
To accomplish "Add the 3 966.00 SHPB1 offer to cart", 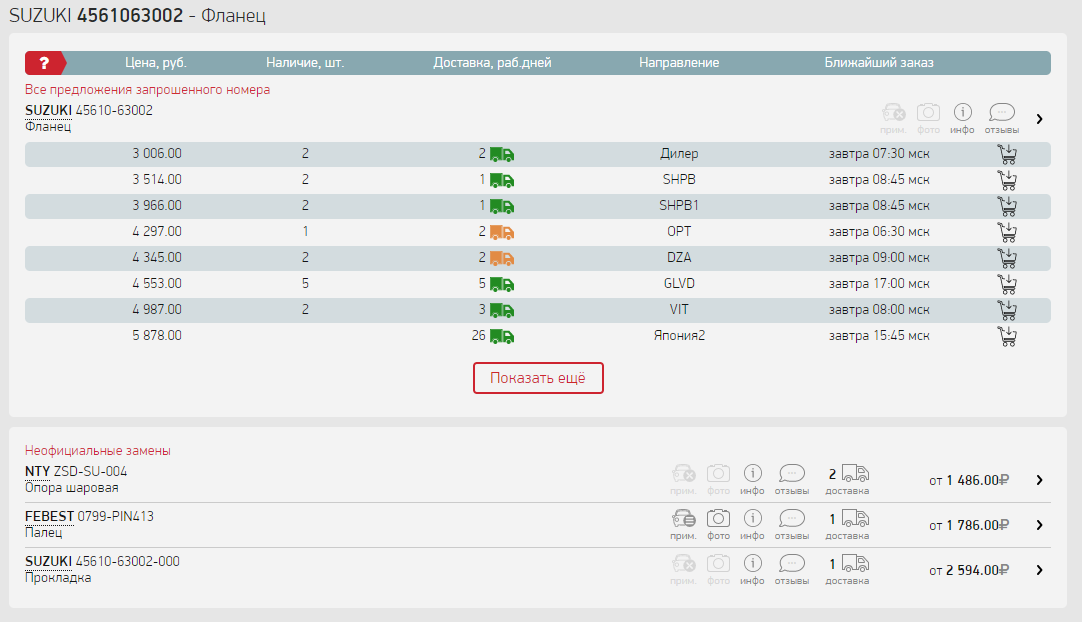I will click(x=1007, y=206).
